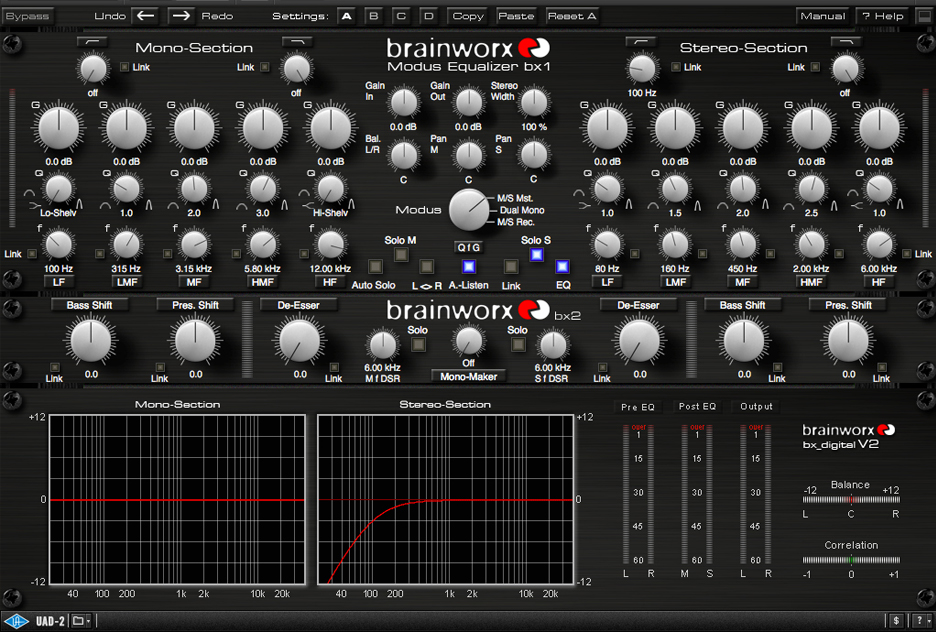
Task: Click the top-right collapse panel icon
Action: pyautogui.click(x=925, y=16)
